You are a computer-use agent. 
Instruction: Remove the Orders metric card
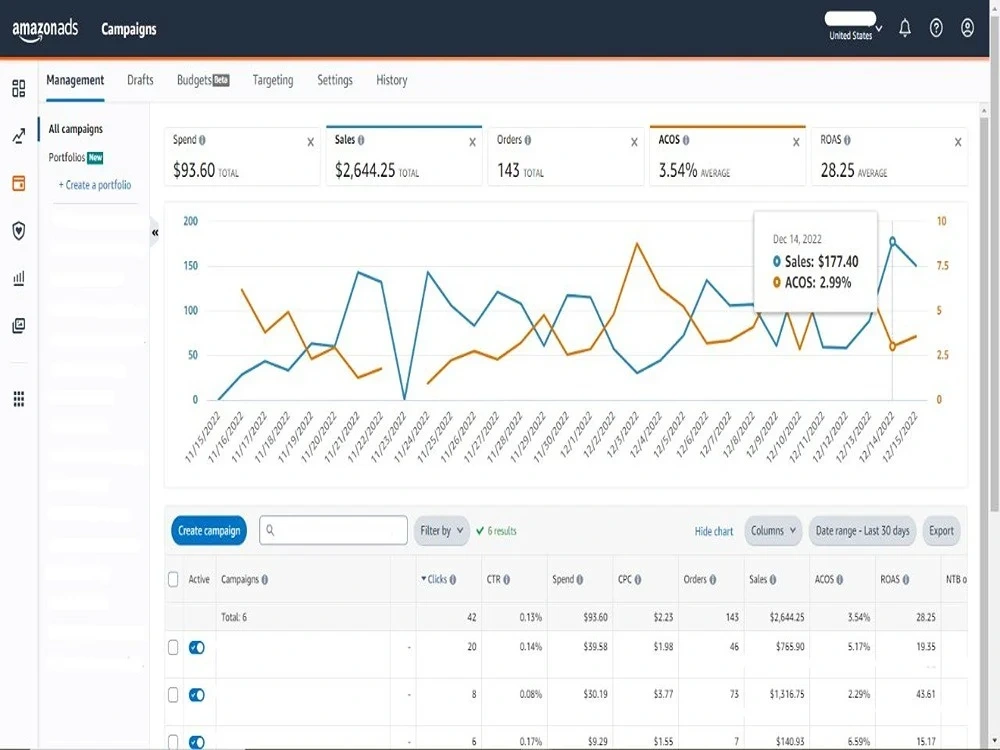pyautogui.click(x=634, y=142)
